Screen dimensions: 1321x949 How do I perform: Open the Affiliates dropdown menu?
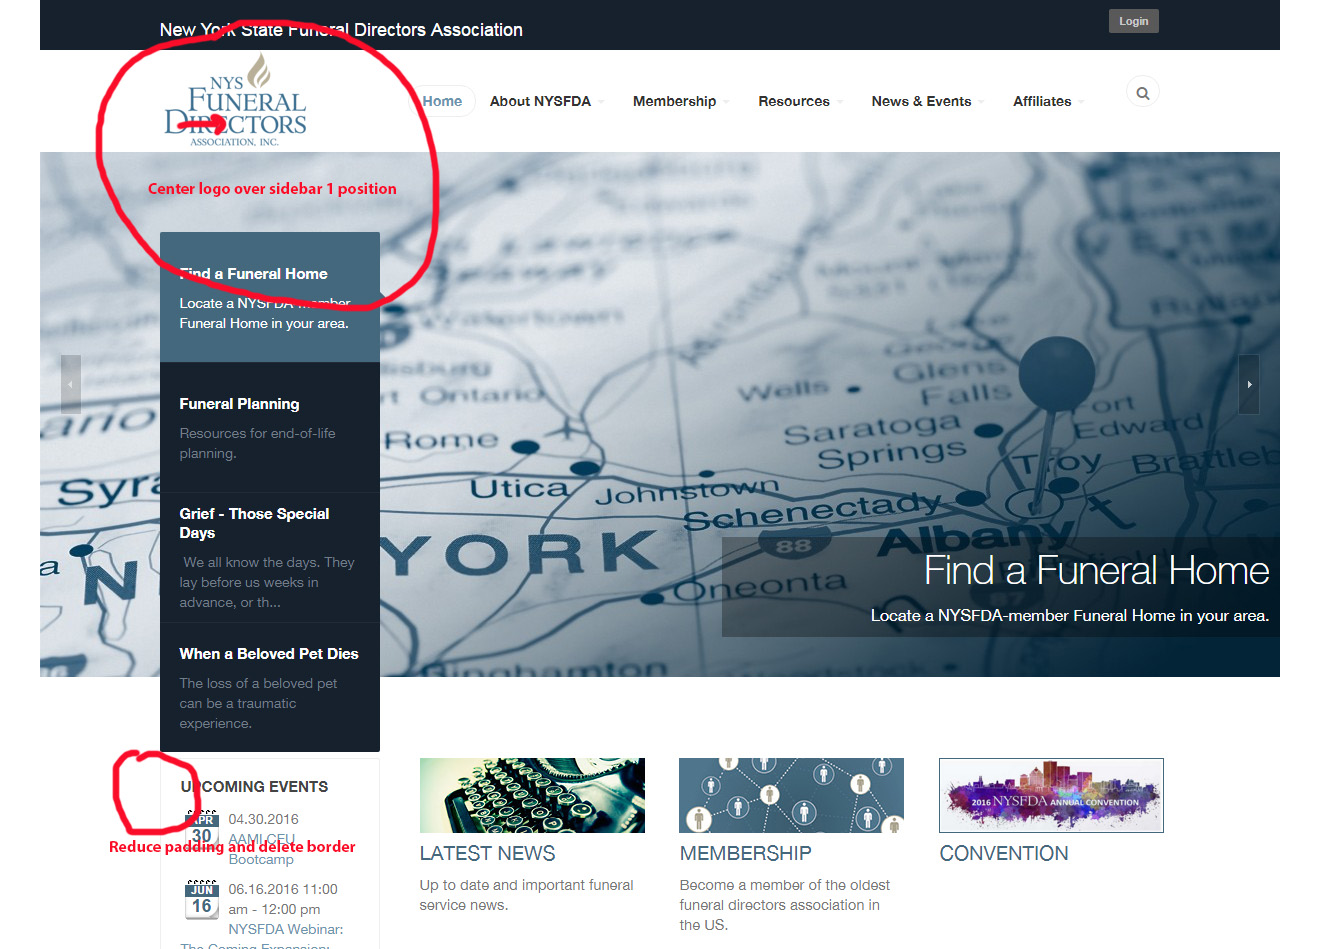click(x=1041, y=101)
